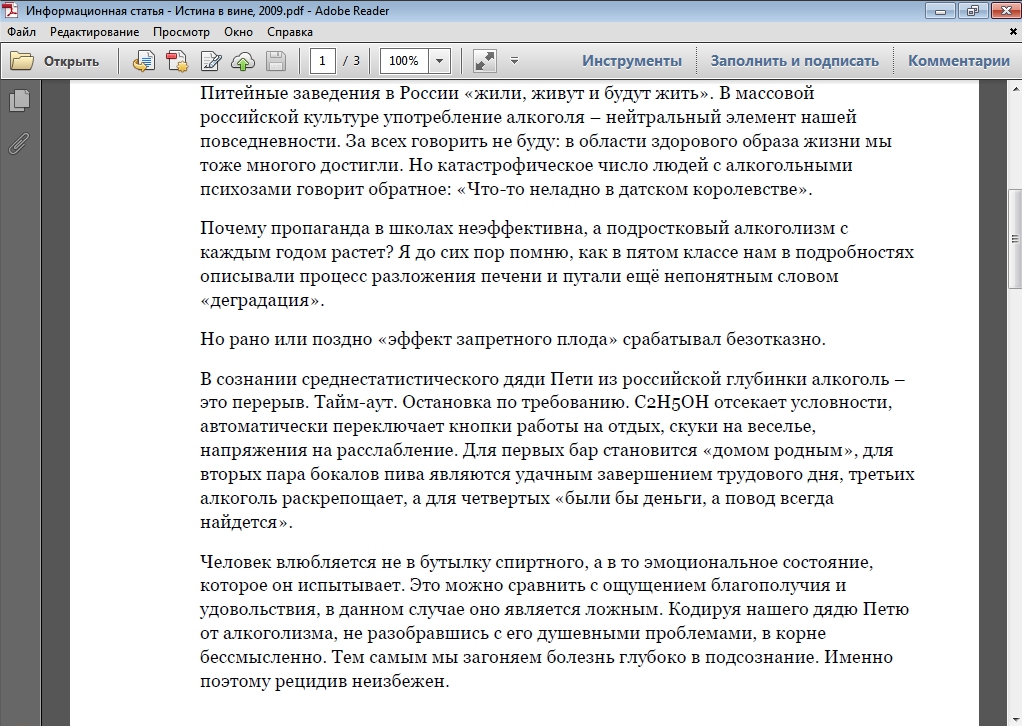Click the sign document pen icon

pyautogui.click(x=211, y=61)
